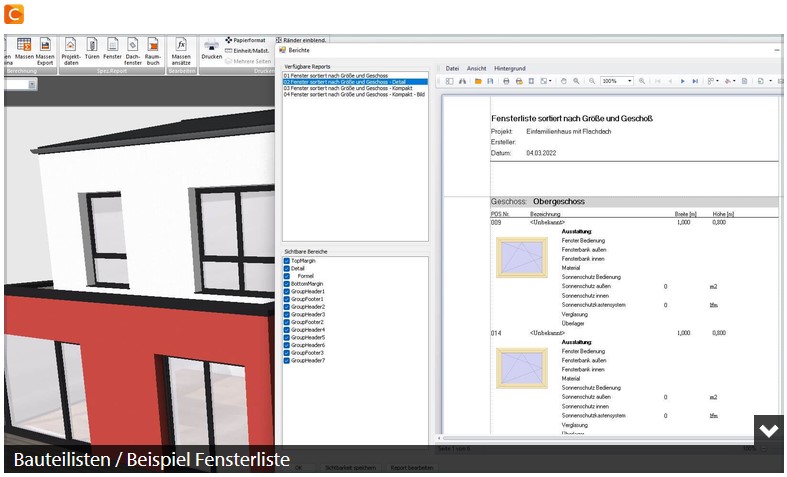Click the save disk icon in report toolbar
Image resolution: width=787 pixels, height=477 pixels.
(490, 81)
